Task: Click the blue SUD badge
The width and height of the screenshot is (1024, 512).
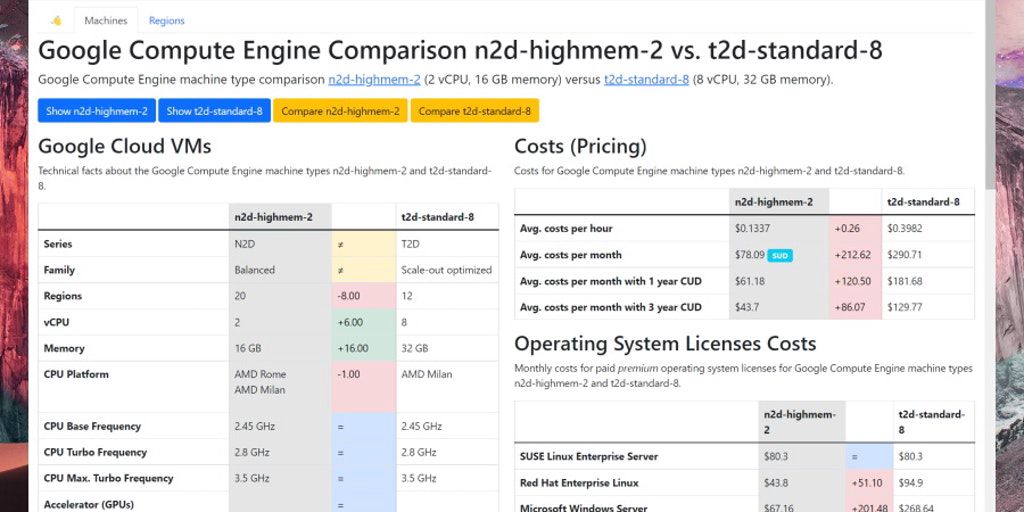Action: pos(780,256)
